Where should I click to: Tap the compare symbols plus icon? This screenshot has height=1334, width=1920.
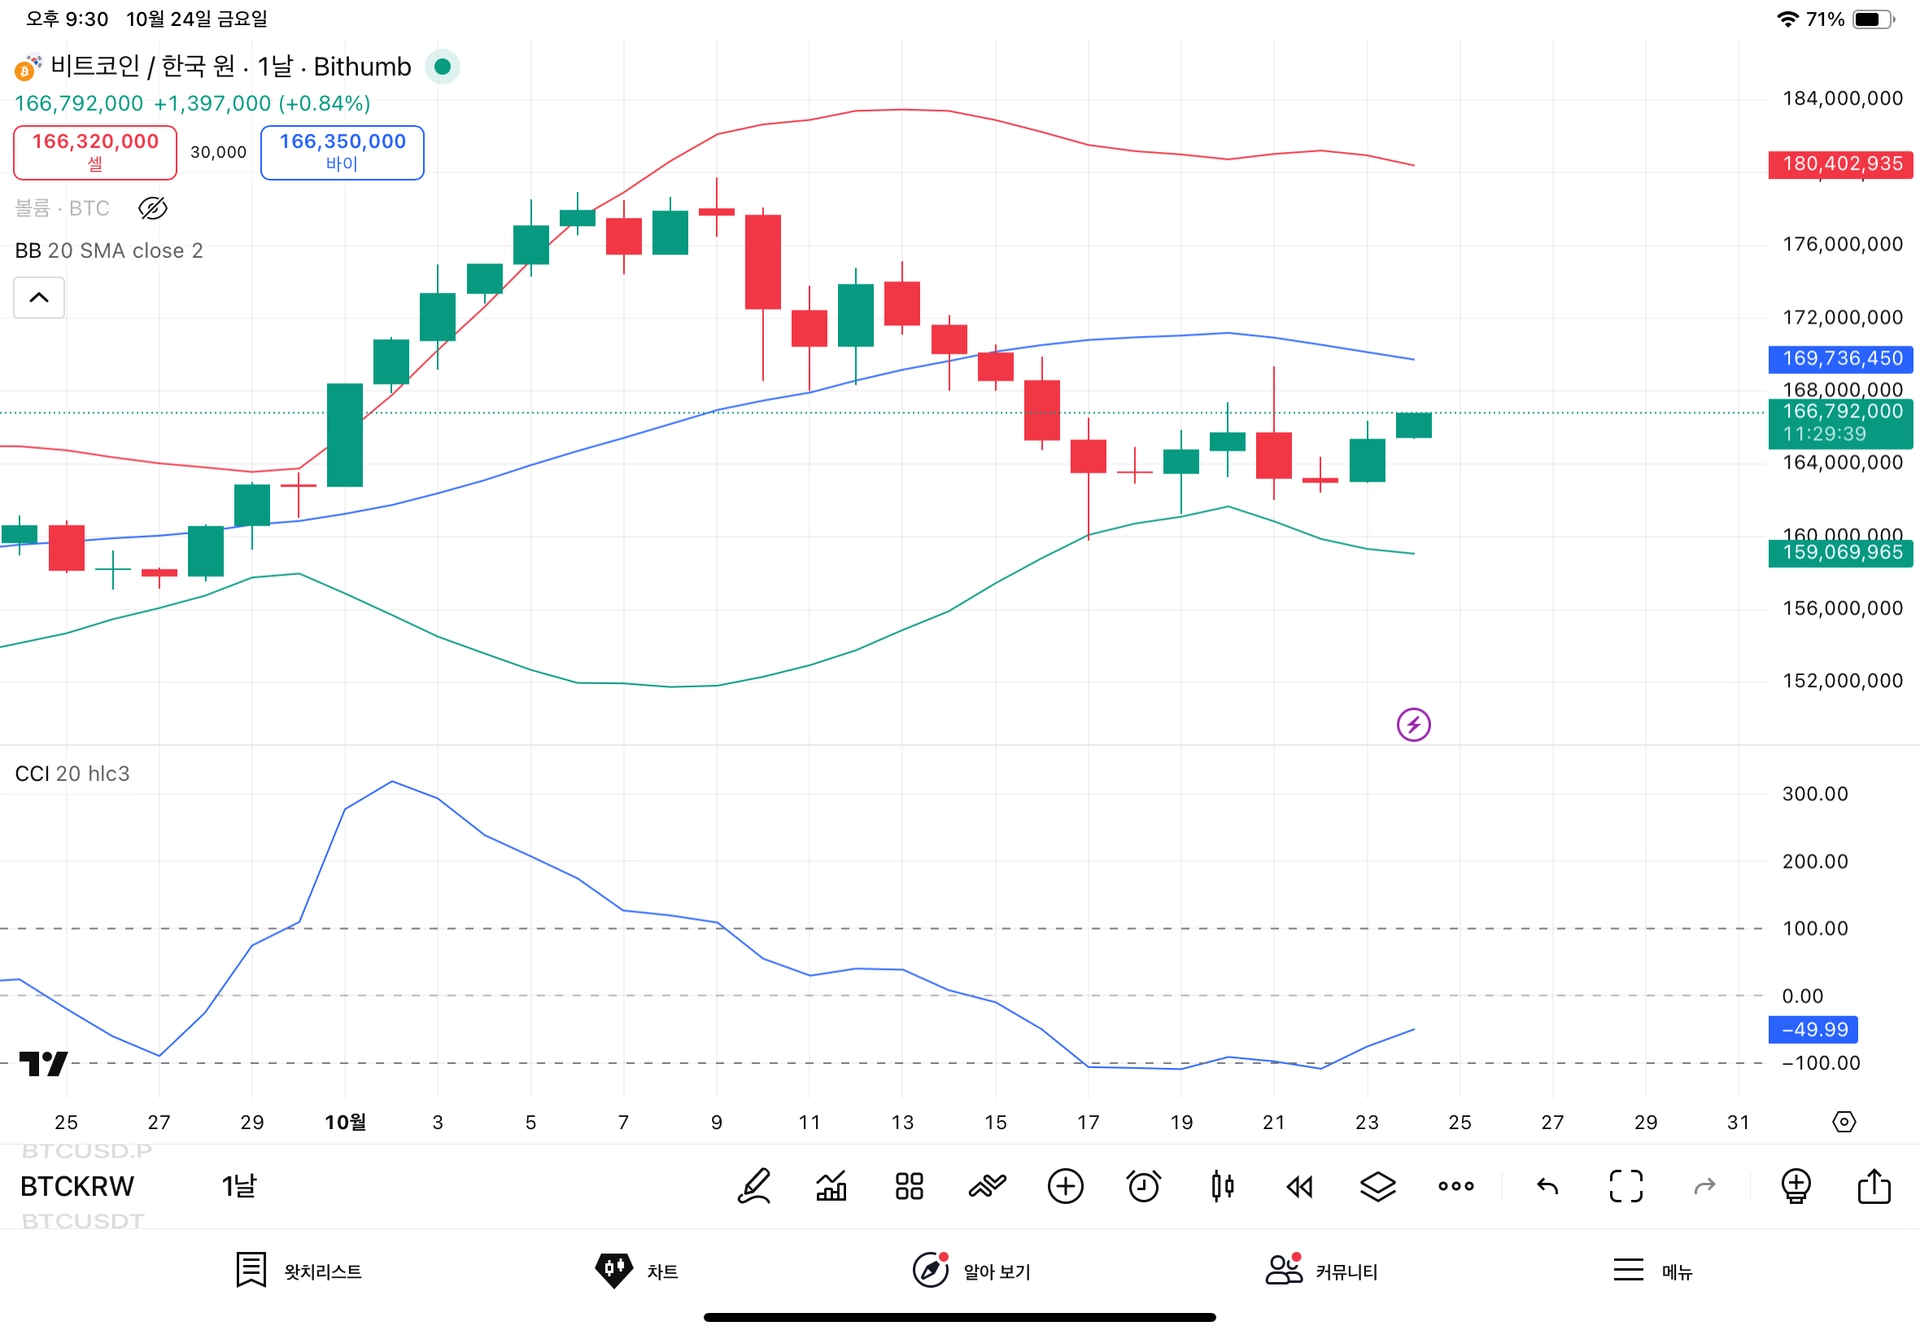pyautogui.click(x=1065, y=1186)
